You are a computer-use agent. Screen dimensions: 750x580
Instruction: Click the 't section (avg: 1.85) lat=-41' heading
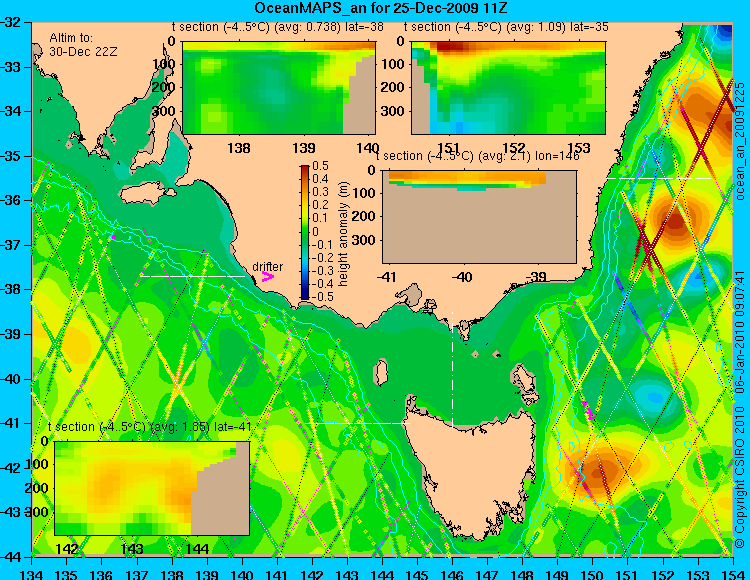(x=150, y=427)
